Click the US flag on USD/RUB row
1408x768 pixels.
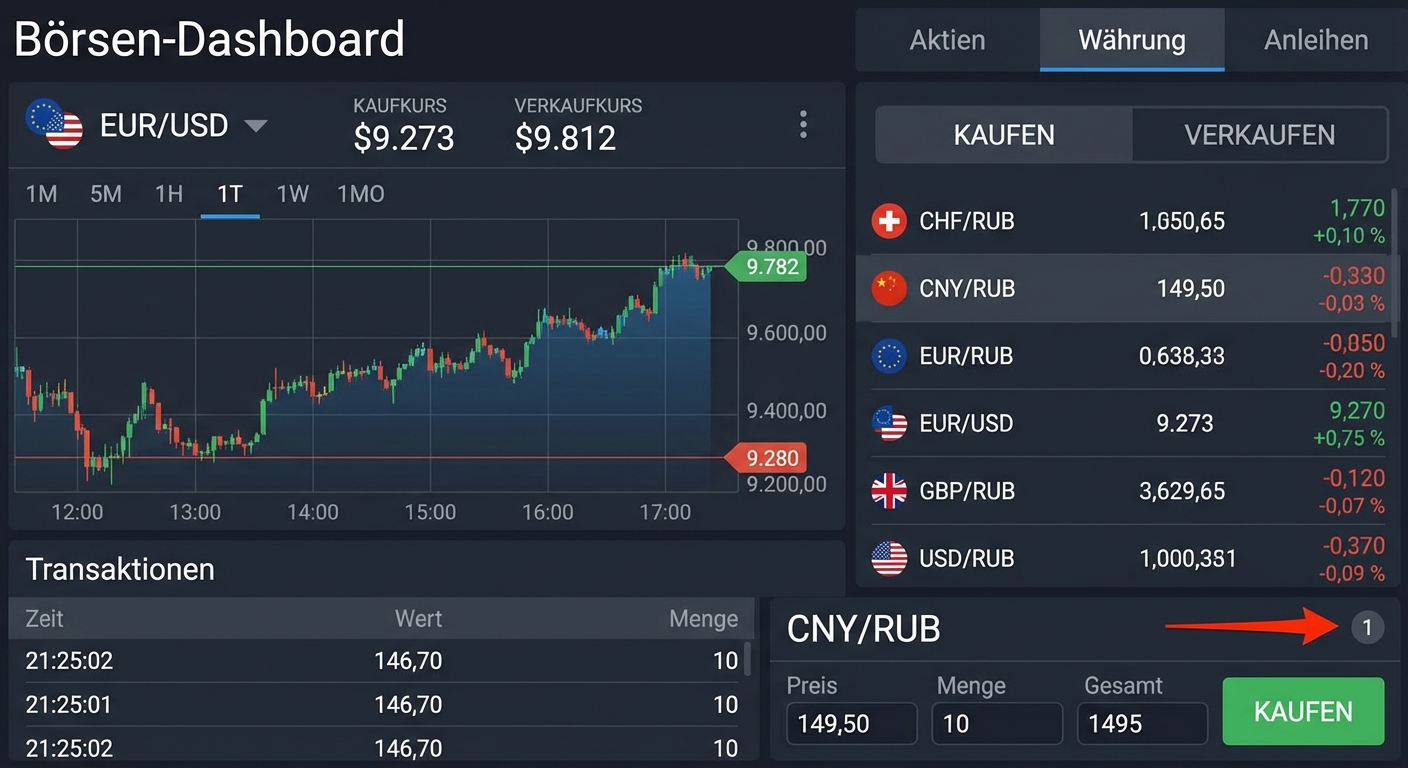pos(889,558)
